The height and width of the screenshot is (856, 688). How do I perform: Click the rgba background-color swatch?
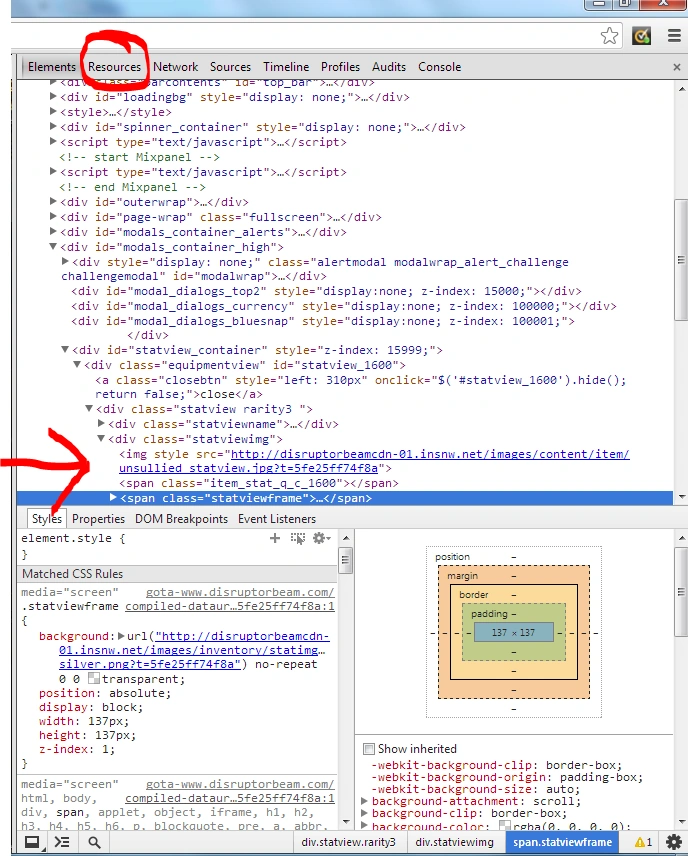click(x=505, y=826)
